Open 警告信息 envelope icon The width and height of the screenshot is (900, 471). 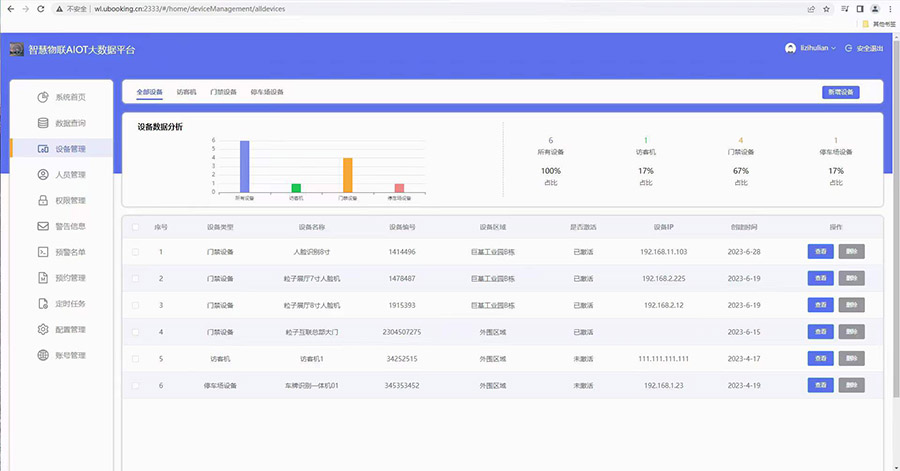43,226
